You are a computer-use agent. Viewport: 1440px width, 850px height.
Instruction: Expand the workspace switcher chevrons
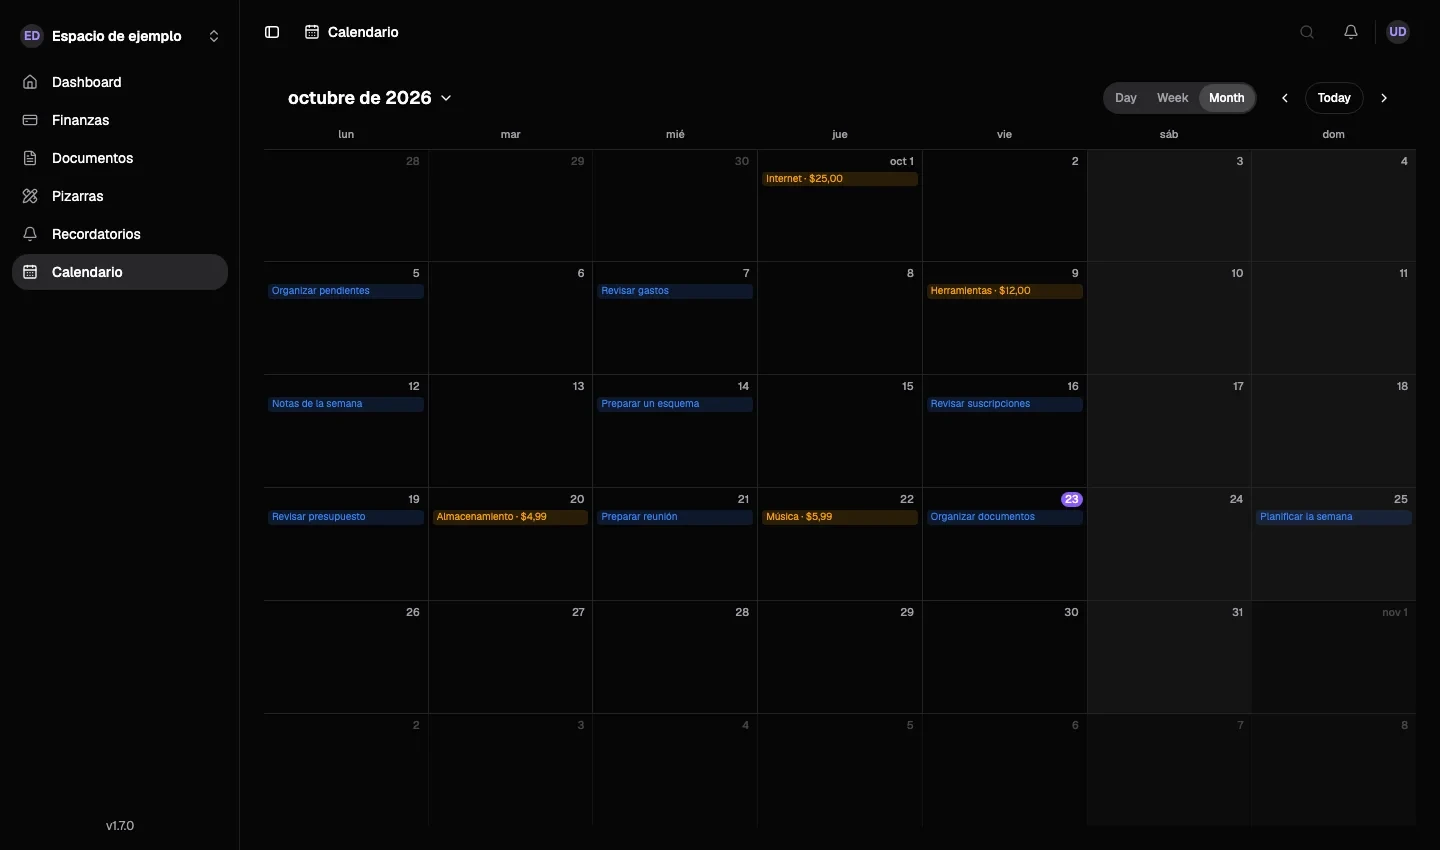(214, 36)
